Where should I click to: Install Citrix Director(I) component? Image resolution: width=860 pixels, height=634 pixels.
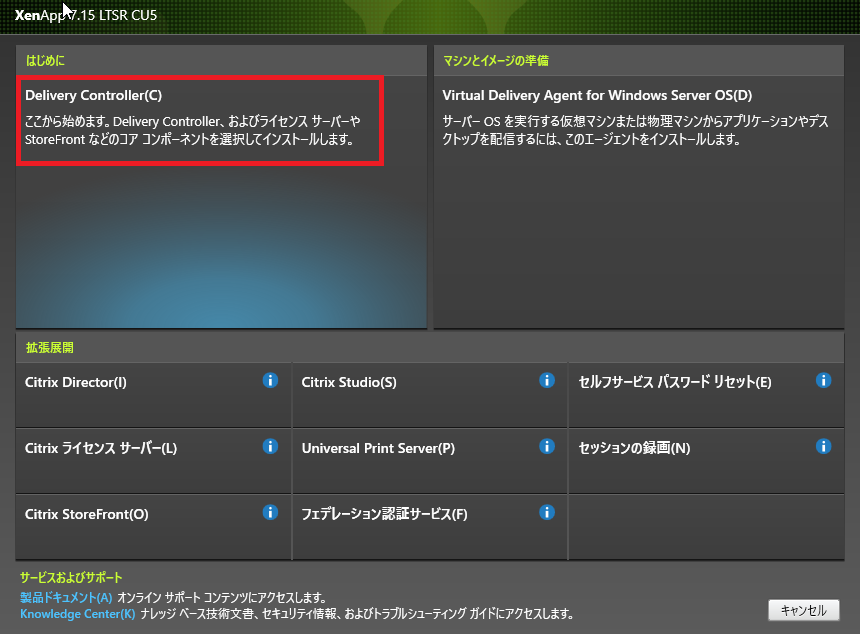coord(76,383)
